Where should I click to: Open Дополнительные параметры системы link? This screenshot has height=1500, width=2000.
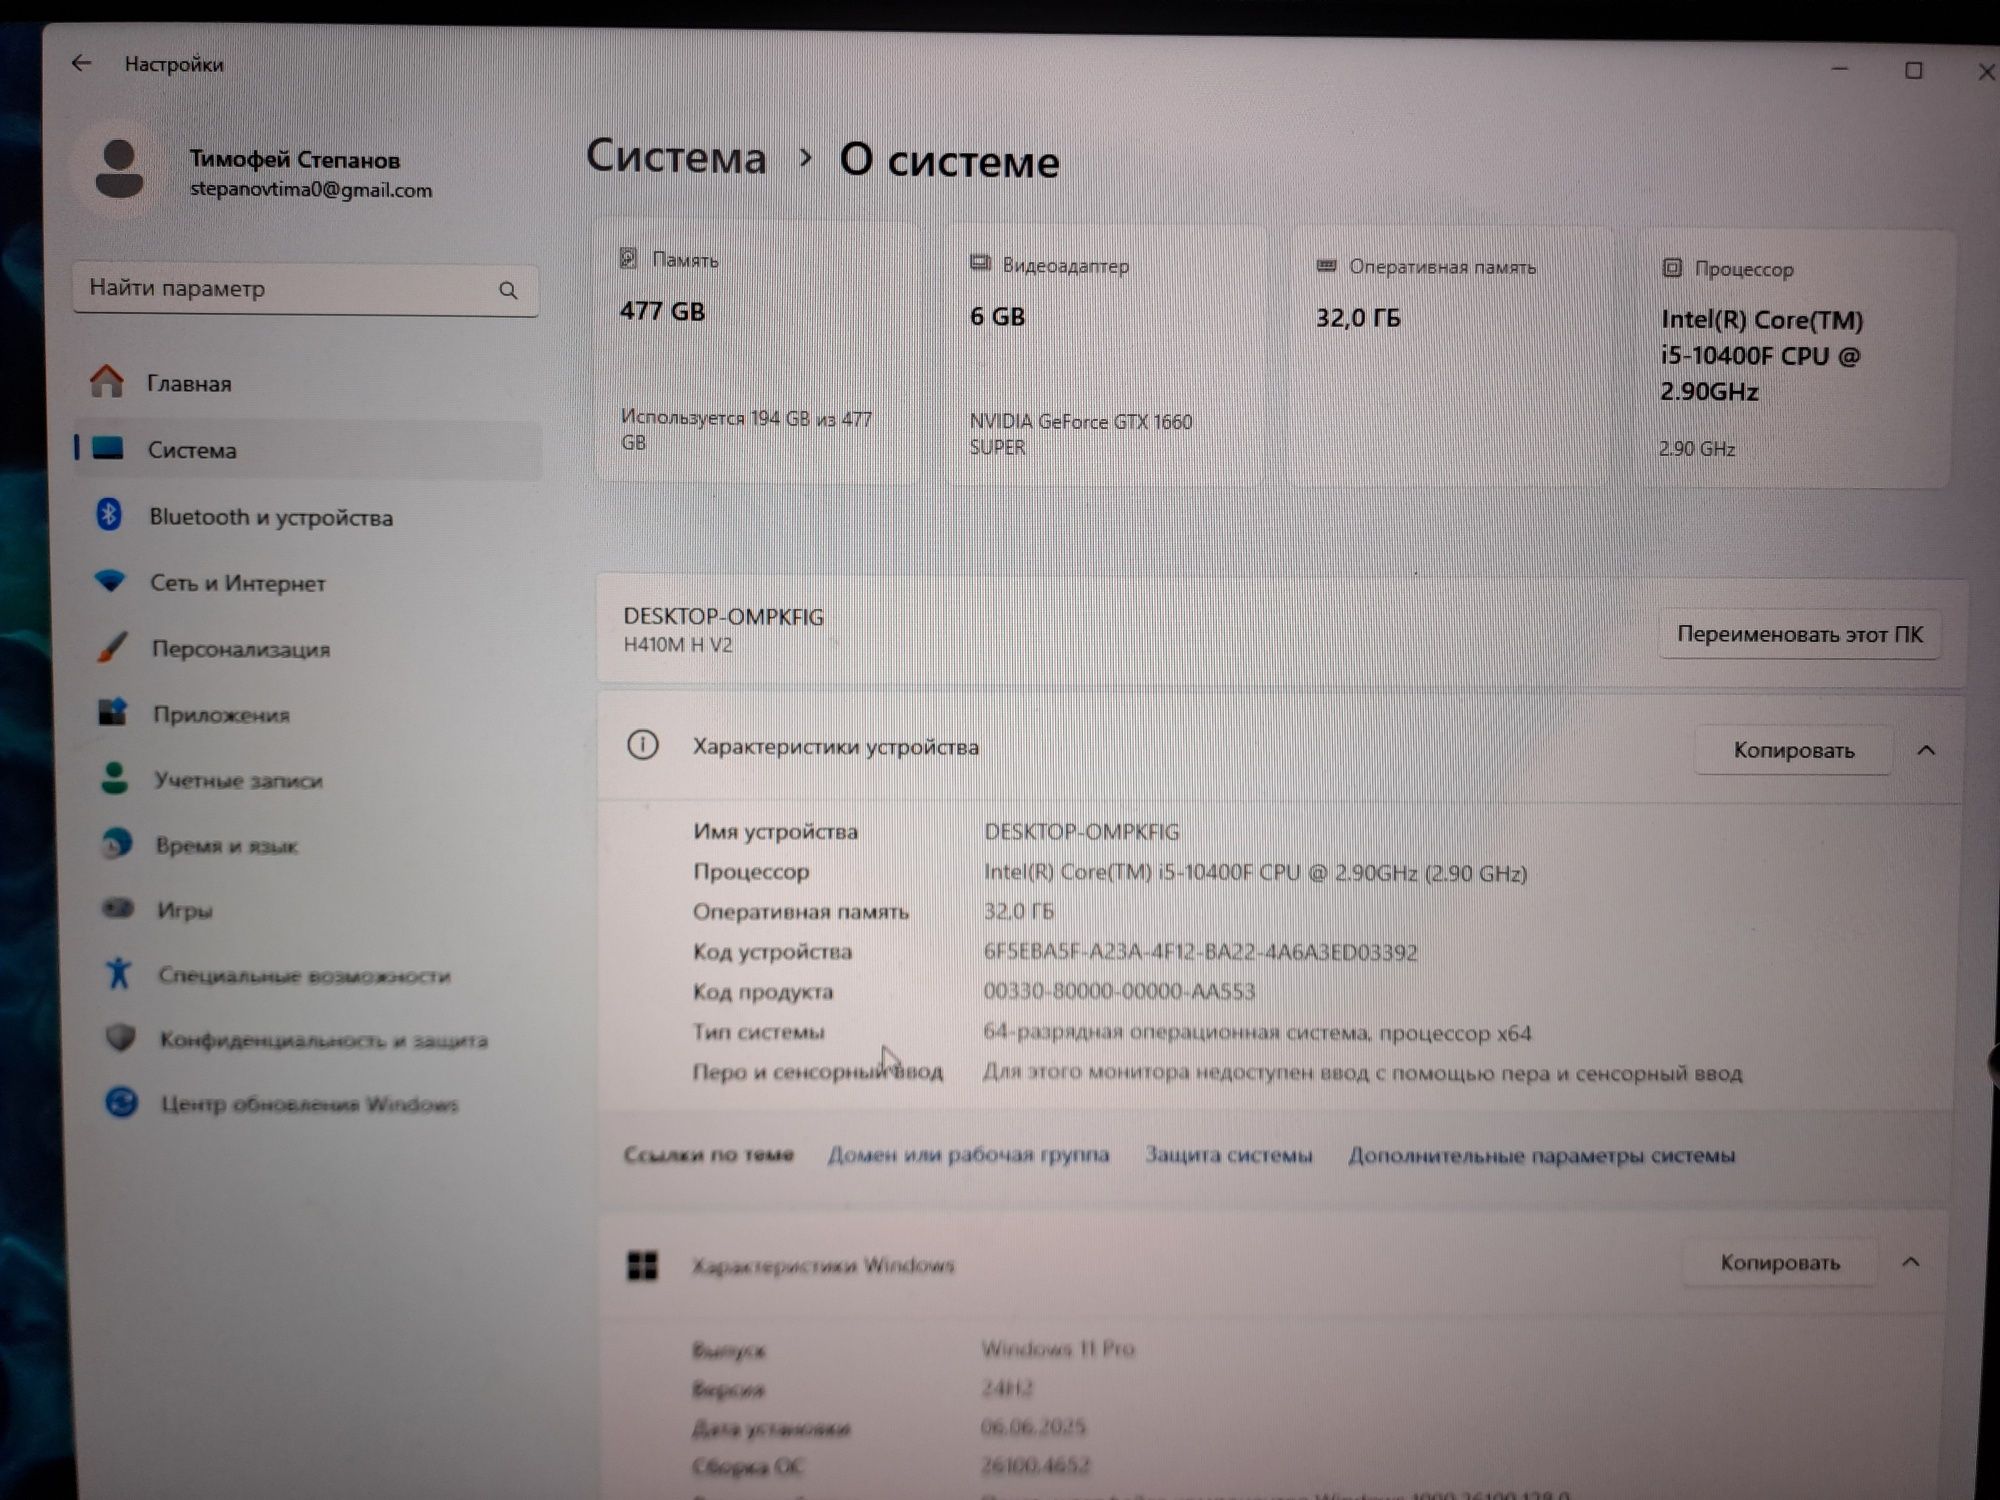pyautogui.click(x=1541, y=1156)
